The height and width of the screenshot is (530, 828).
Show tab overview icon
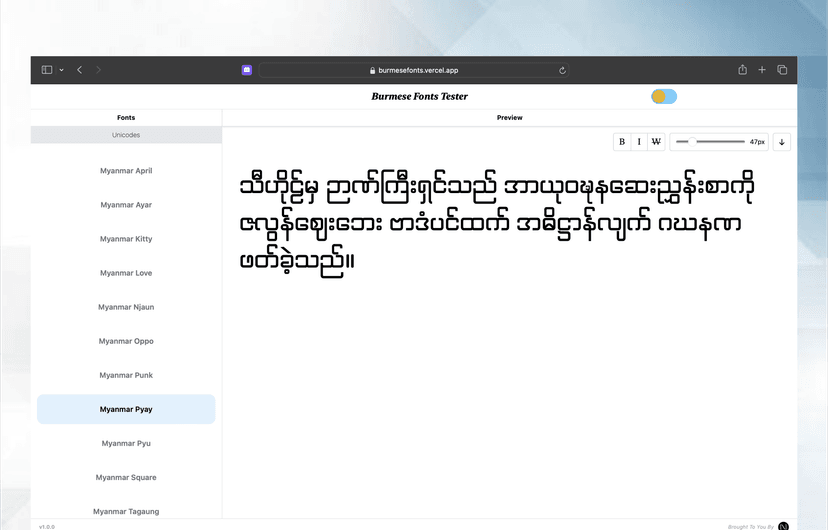pos(782,70)
